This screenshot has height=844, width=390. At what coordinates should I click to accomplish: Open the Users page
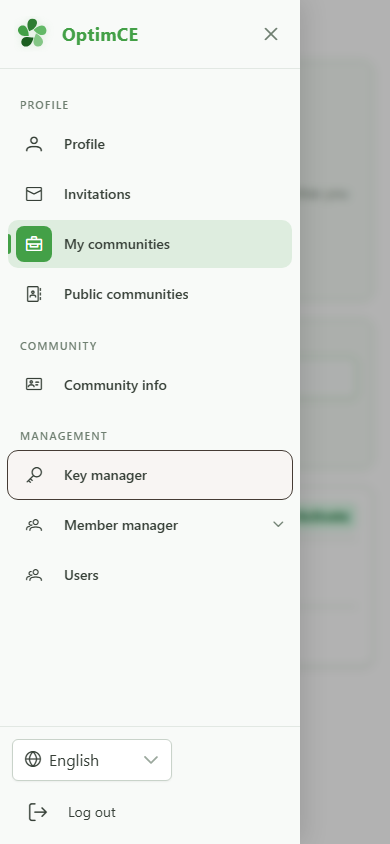pos(150,575)
